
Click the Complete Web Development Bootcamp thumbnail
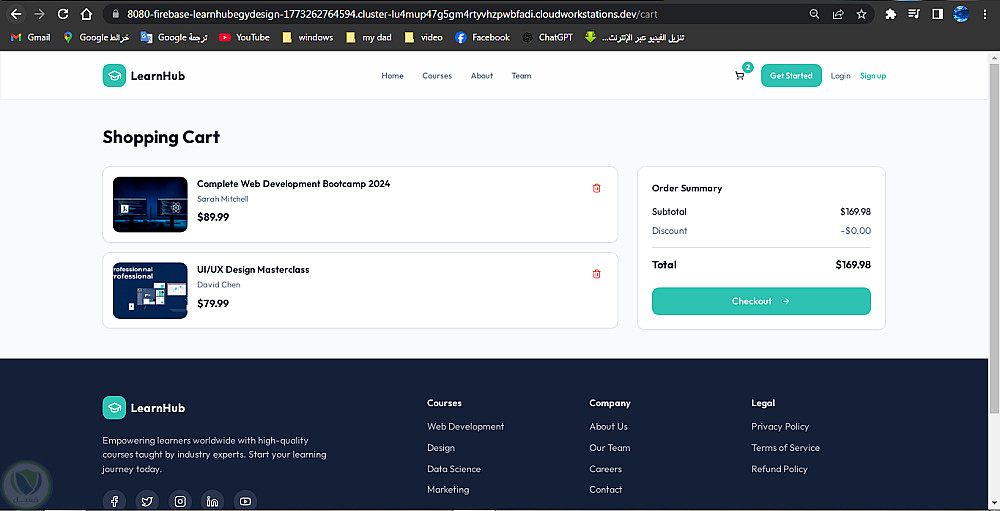pos(150,204)
